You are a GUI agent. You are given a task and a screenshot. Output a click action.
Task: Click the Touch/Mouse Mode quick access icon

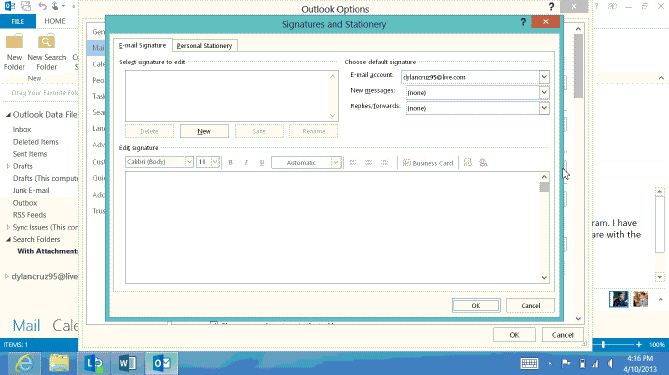[56, 6]
